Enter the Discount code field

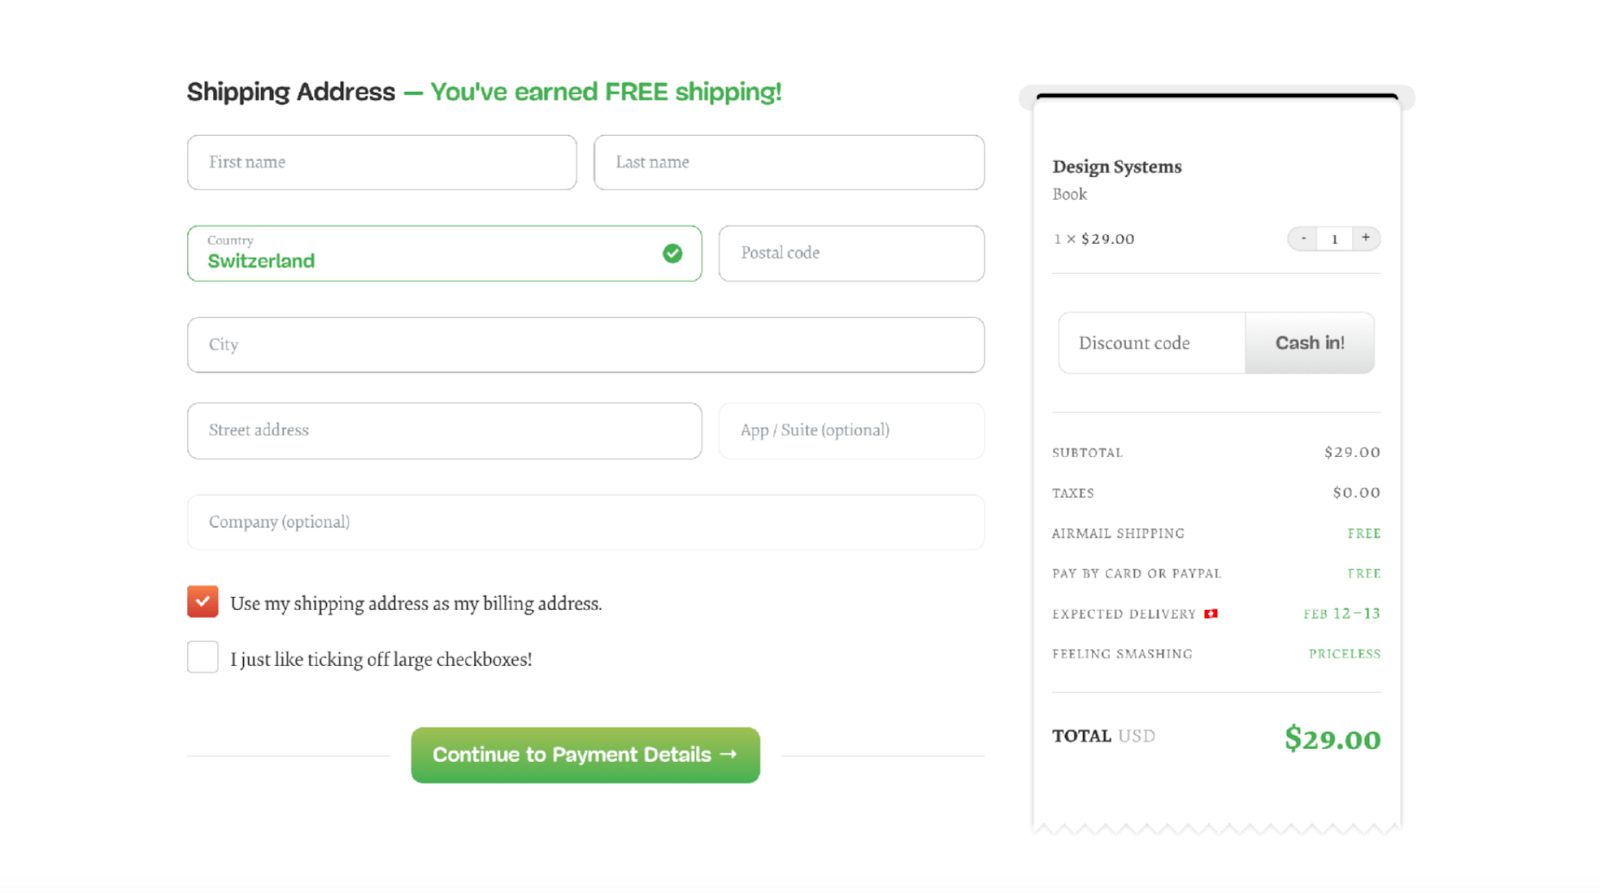(1152, 343)
